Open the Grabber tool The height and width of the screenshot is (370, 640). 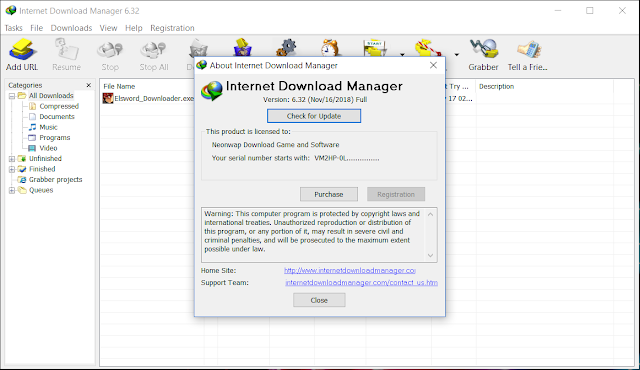pos(483,55)
